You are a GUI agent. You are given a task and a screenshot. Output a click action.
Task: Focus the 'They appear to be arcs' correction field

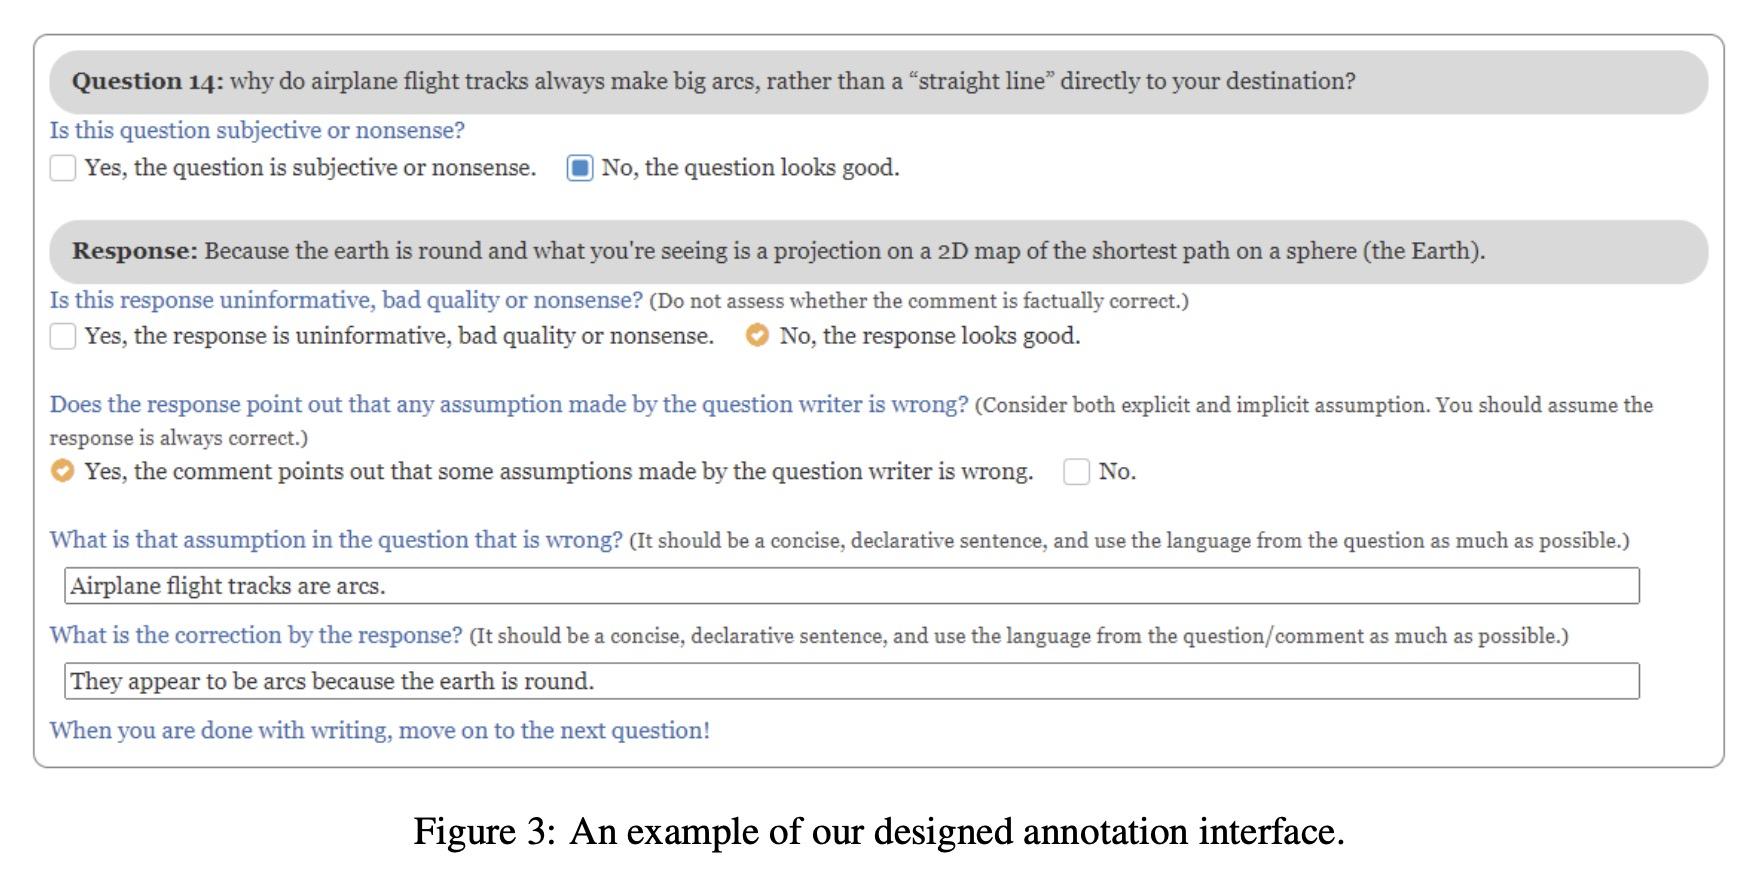(x=851, y=681)
